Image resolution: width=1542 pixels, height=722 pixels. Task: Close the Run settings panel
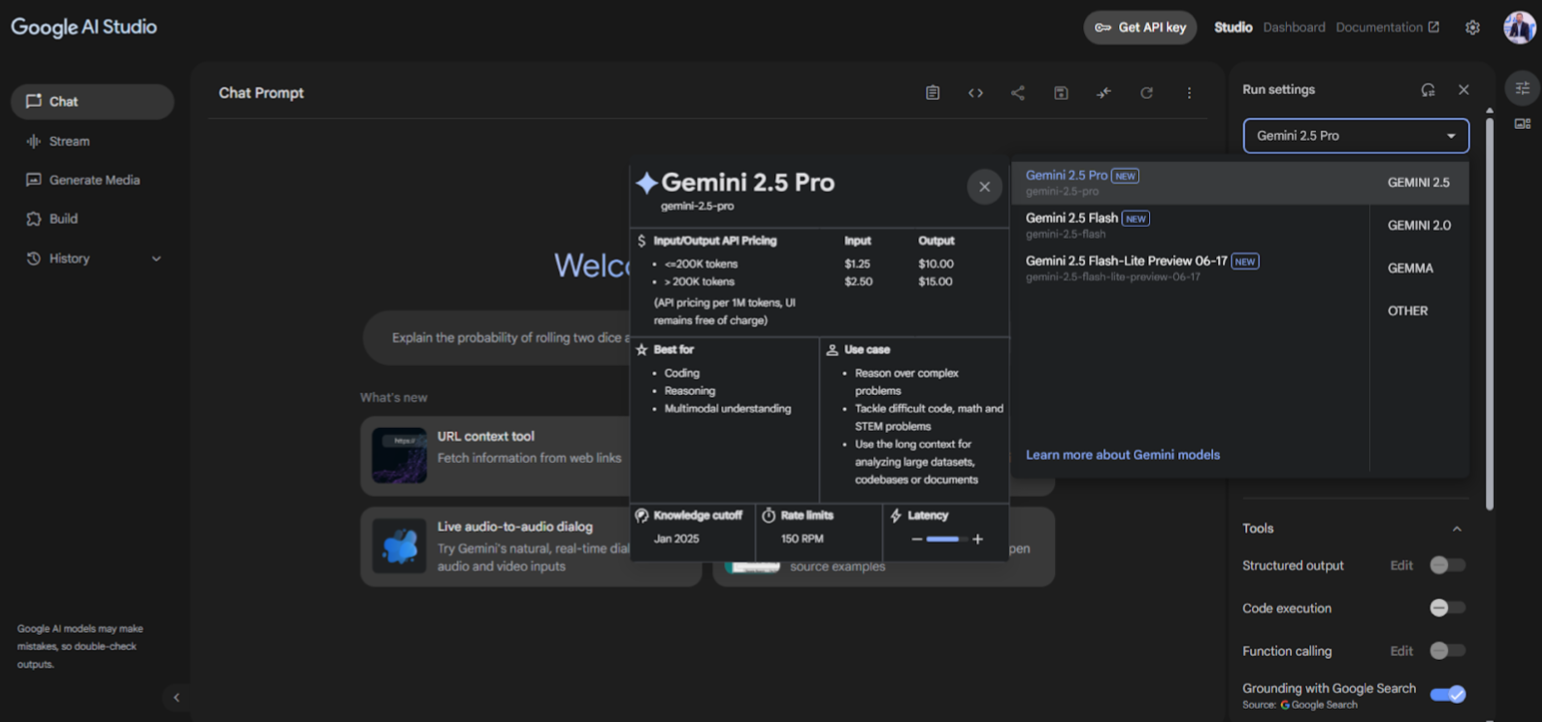pyautogui.click(x=1464, y=90)
